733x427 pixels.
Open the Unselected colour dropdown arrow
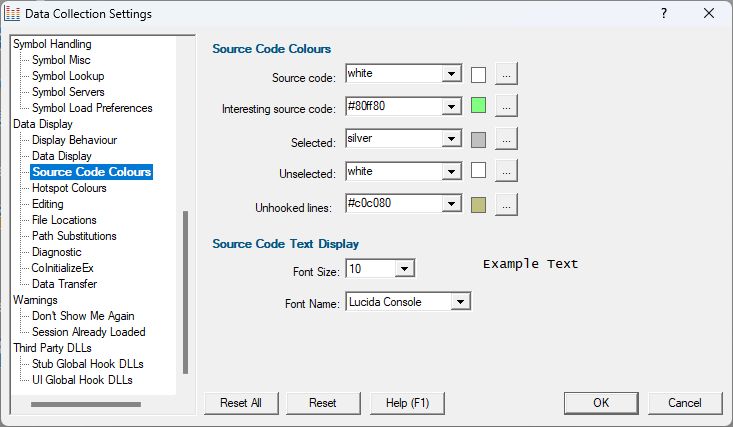451,171
